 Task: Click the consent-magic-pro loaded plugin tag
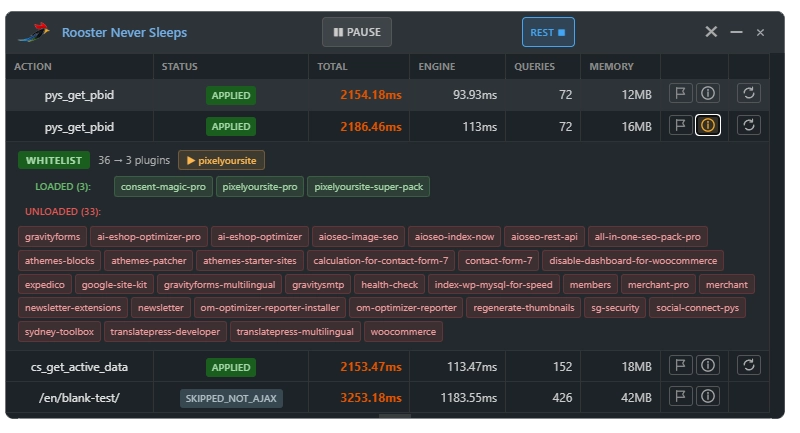point(163,187)
